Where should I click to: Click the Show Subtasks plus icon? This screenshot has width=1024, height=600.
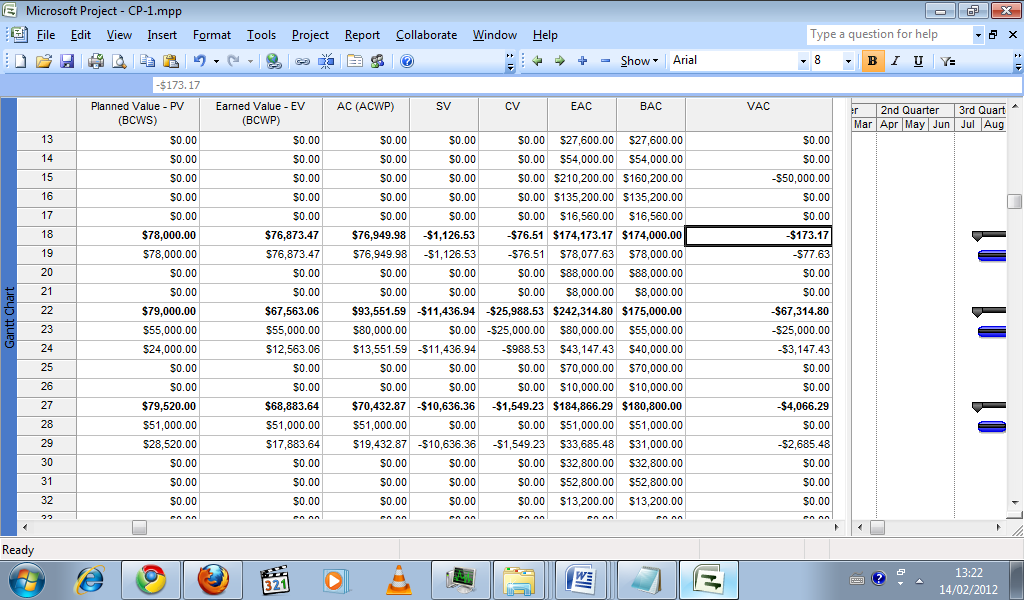click(x=582, y=61)
